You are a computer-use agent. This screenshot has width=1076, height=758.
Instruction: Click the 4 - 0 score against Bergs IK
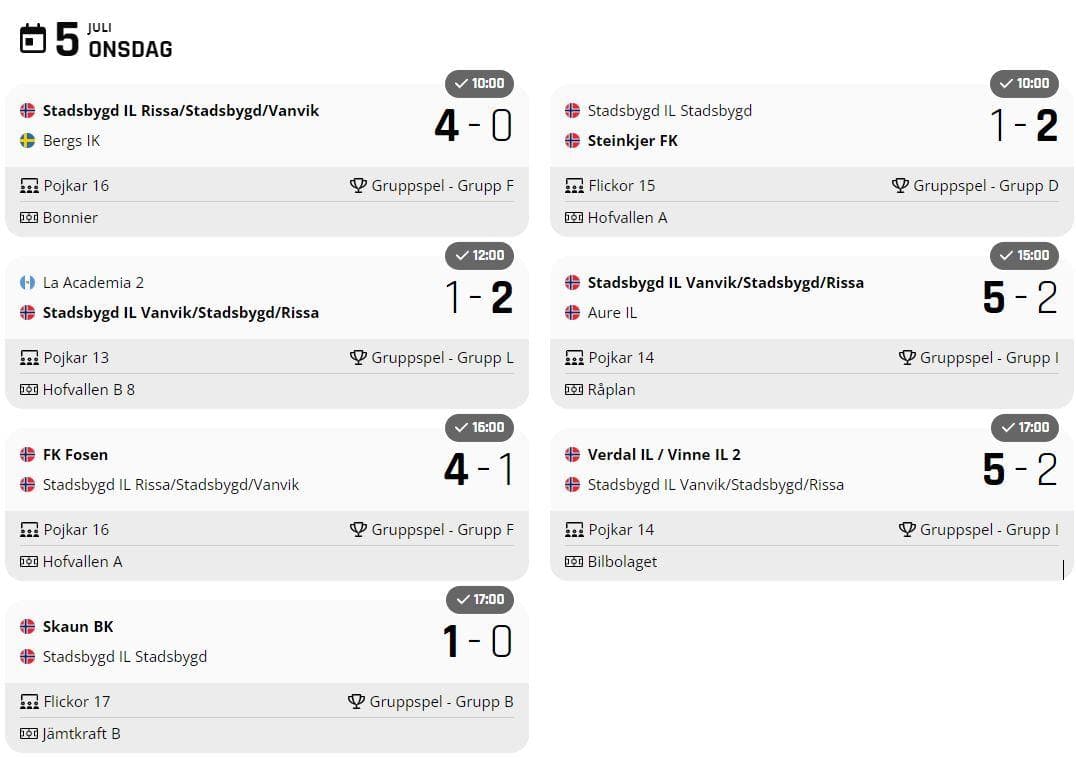pos(473,126)
